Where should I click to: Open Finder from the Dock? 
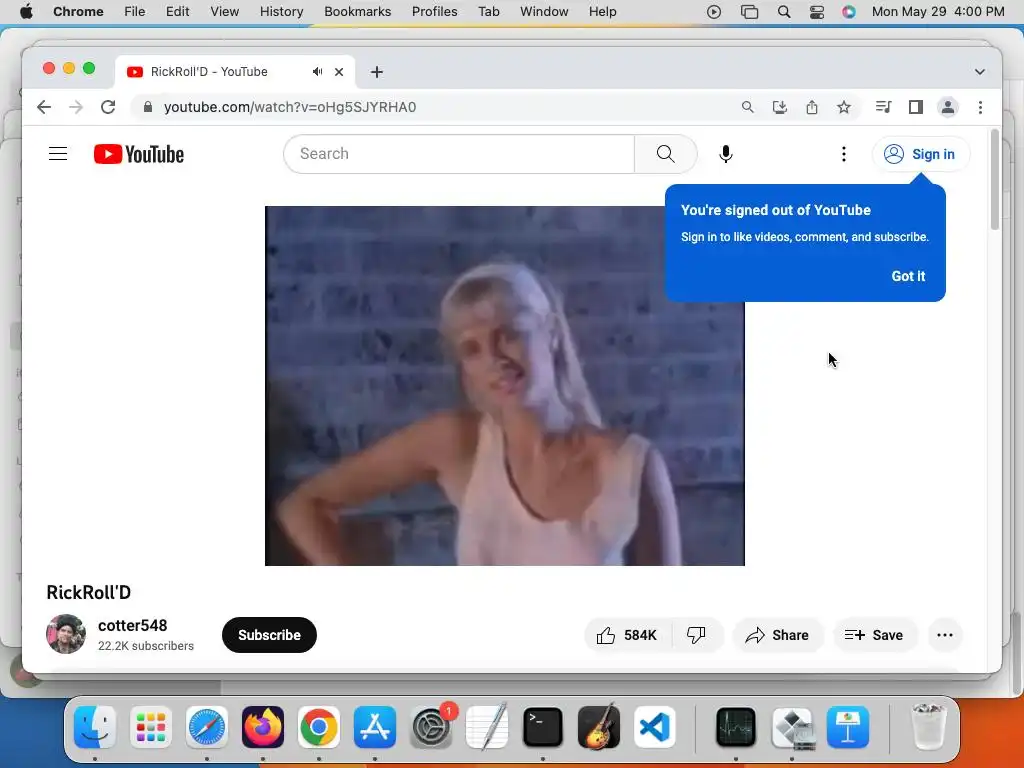95,727
